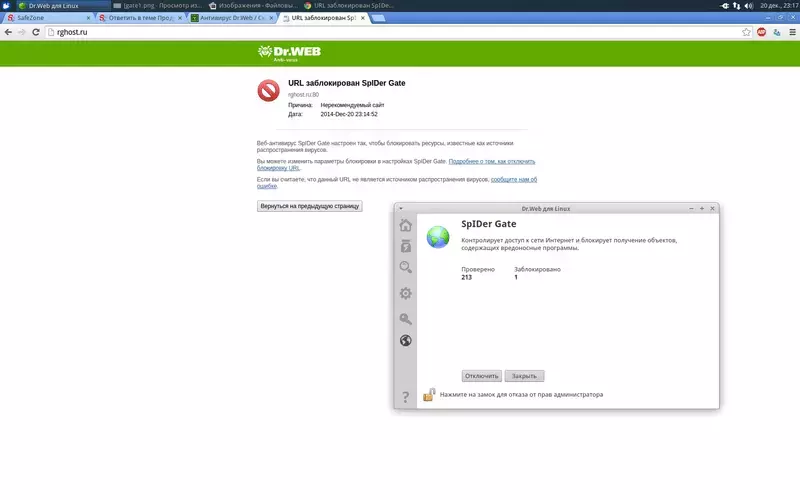The height and width of the screenshot is (500, 800).
Task: Click Вернуться на предыдущую страницу button
Action: pyautogui.click(x=310, y=206)
